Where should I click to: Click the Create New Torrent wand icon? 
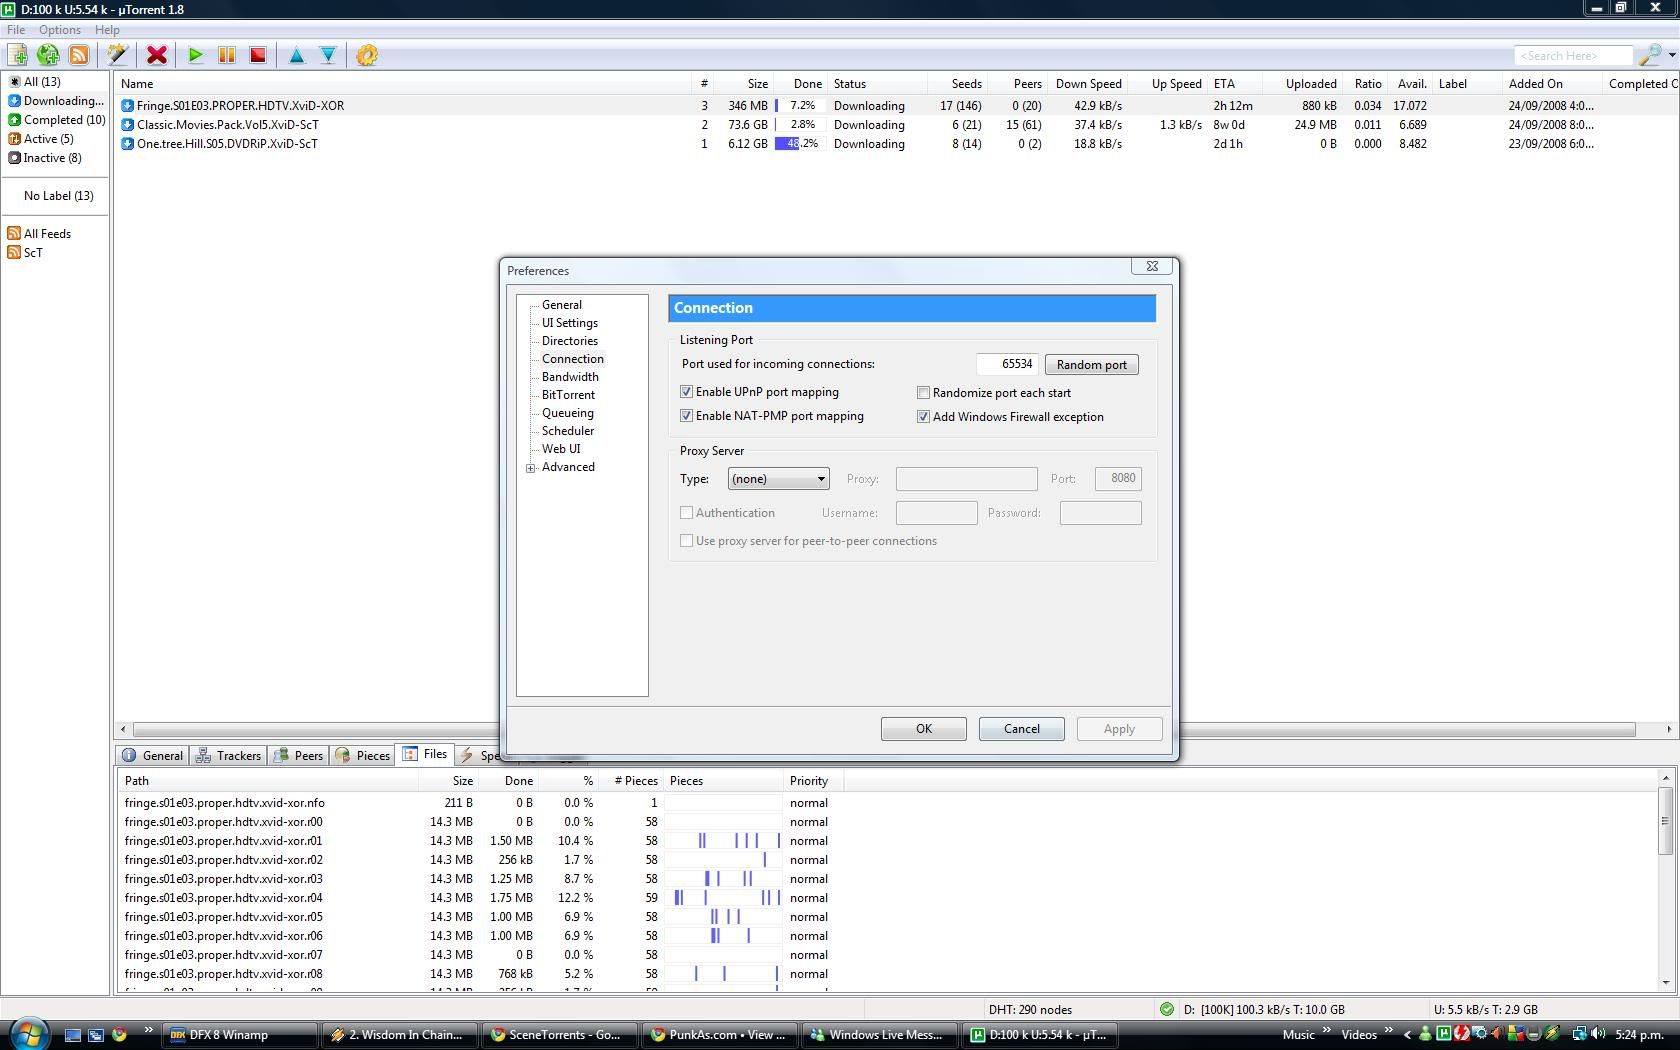(x=118, y=56)
